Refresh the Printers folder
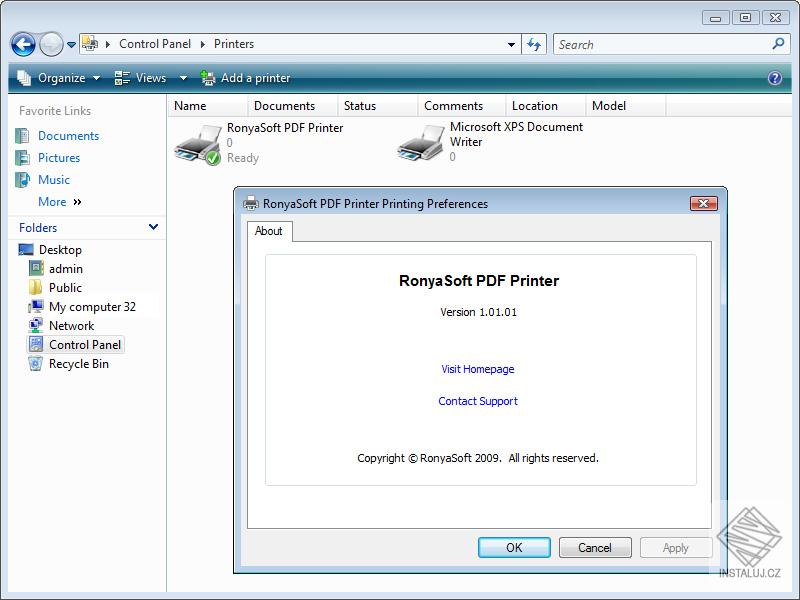Viewport: 800px width, 600px height. point(534,45)
